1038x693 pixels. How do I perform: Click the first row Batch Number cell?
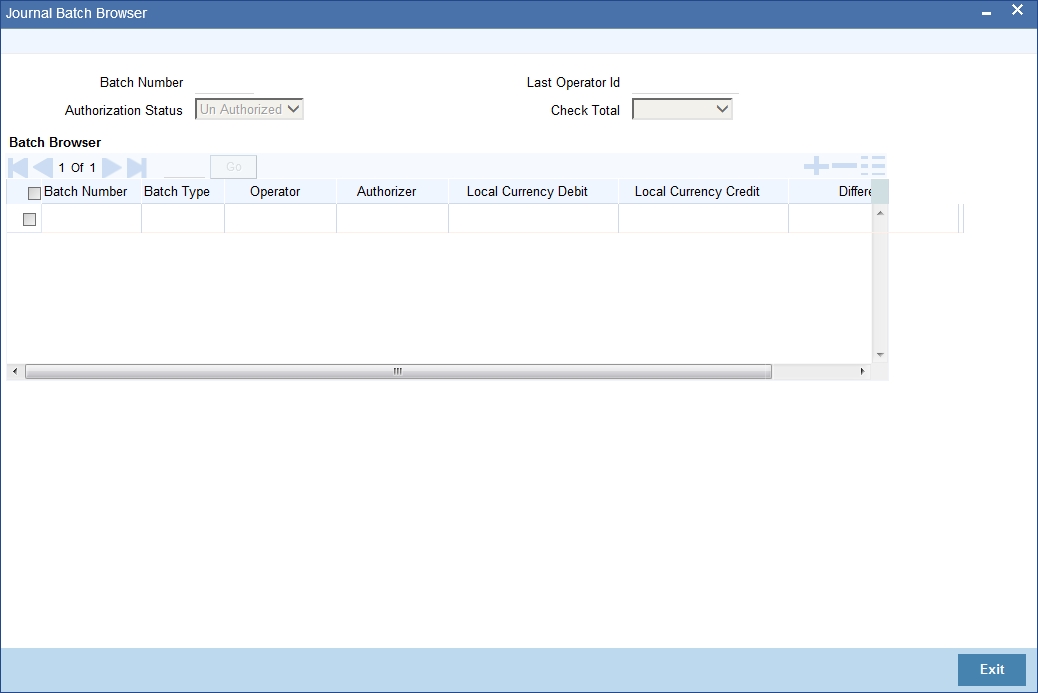coord(91,218)
